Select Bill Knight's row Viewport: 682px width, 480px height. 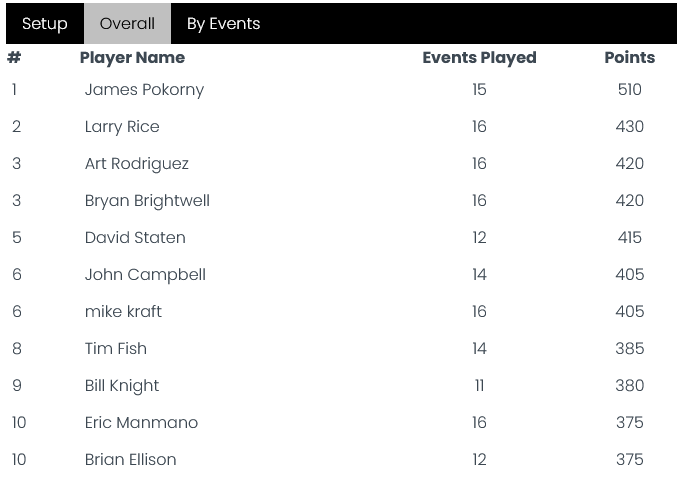tap(341, 385)
